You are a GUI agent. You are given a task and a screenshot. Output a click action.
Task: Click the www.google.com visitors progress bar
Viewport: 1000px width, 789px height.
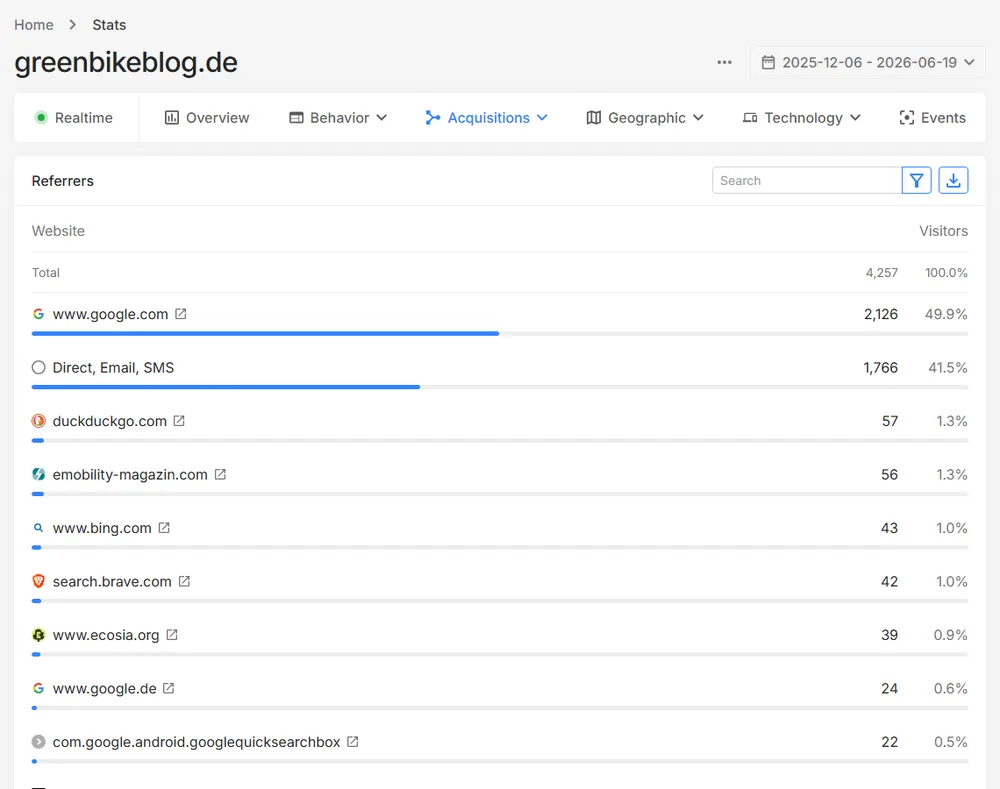click(x=500, y=334)
